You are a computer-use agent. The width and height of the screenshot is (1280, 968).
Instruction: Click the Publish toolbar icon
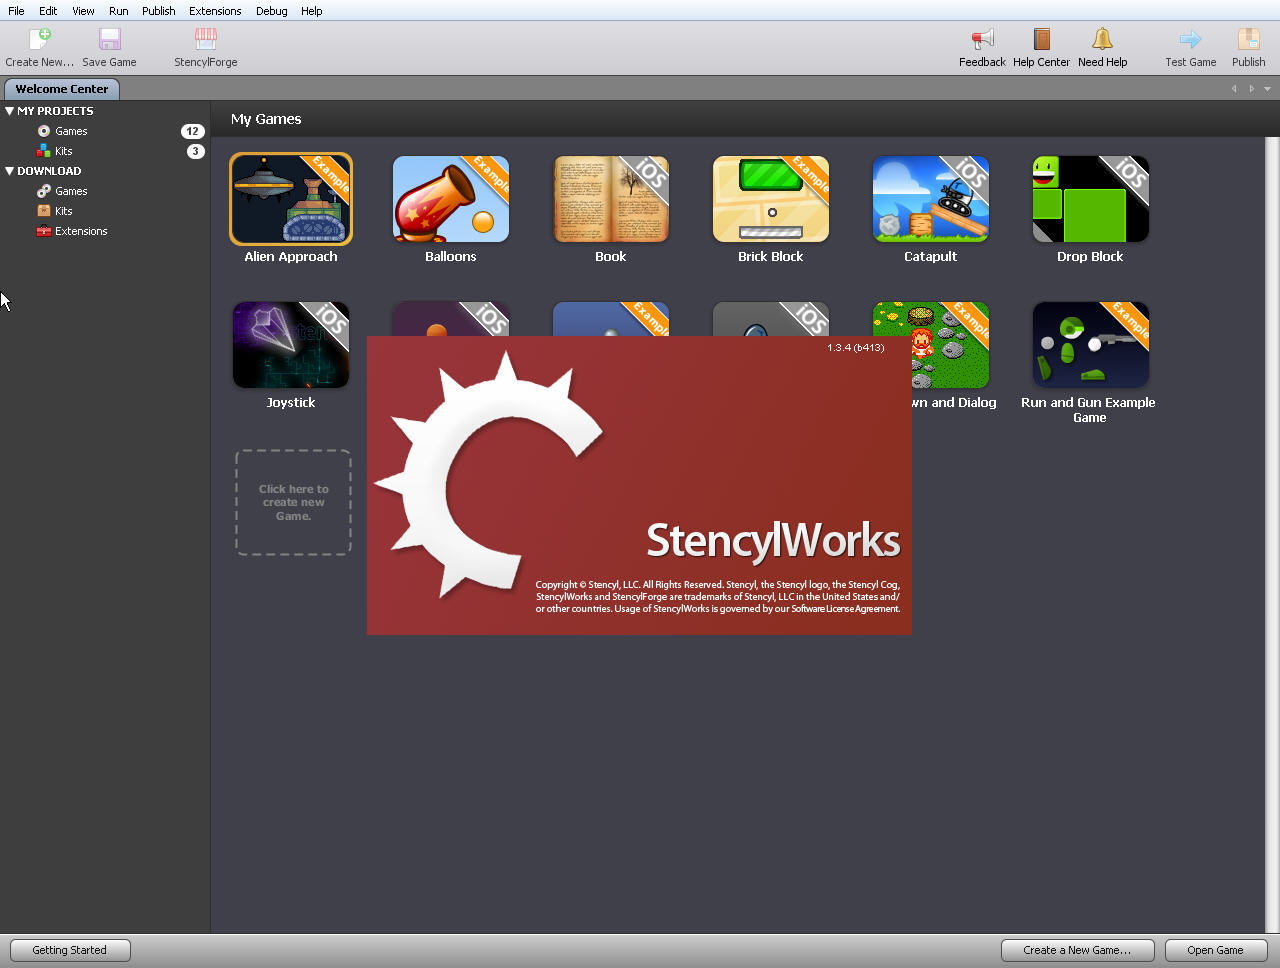(x=1248, y=39)
